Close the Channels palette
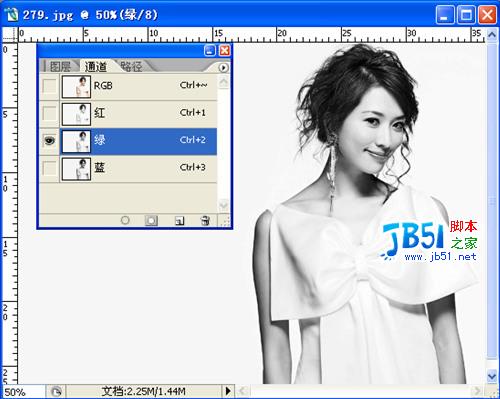500x399 pixels. point(225,50)
